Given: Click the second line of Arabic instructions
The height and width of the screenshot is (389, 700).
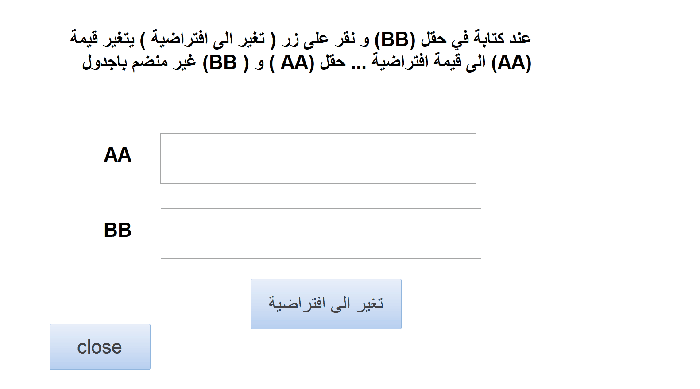Looking at the screenshot, I should point(306,63).
